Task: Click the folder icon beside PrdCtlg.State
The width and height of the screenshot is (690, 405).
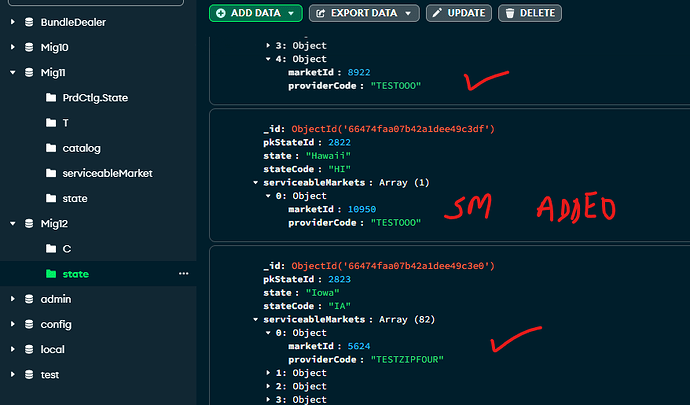Action: point(52,98)
